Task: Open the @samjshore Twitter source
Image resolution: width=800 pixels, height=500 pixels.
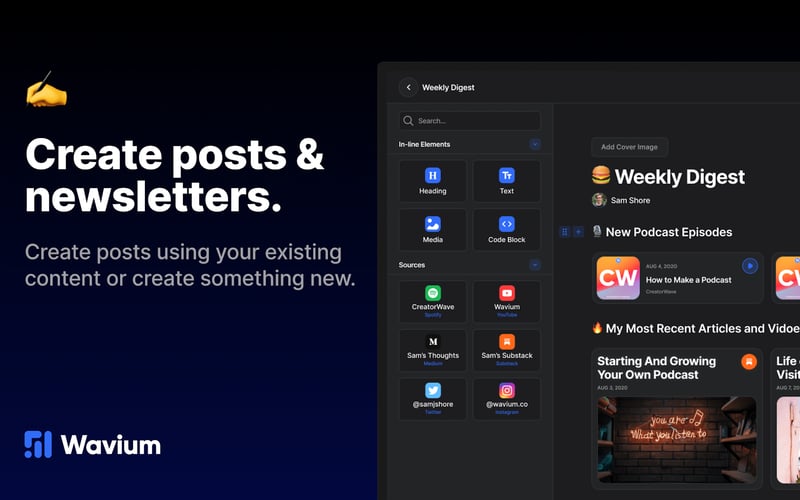Action: pyautogui.click(x=433, y=399)
